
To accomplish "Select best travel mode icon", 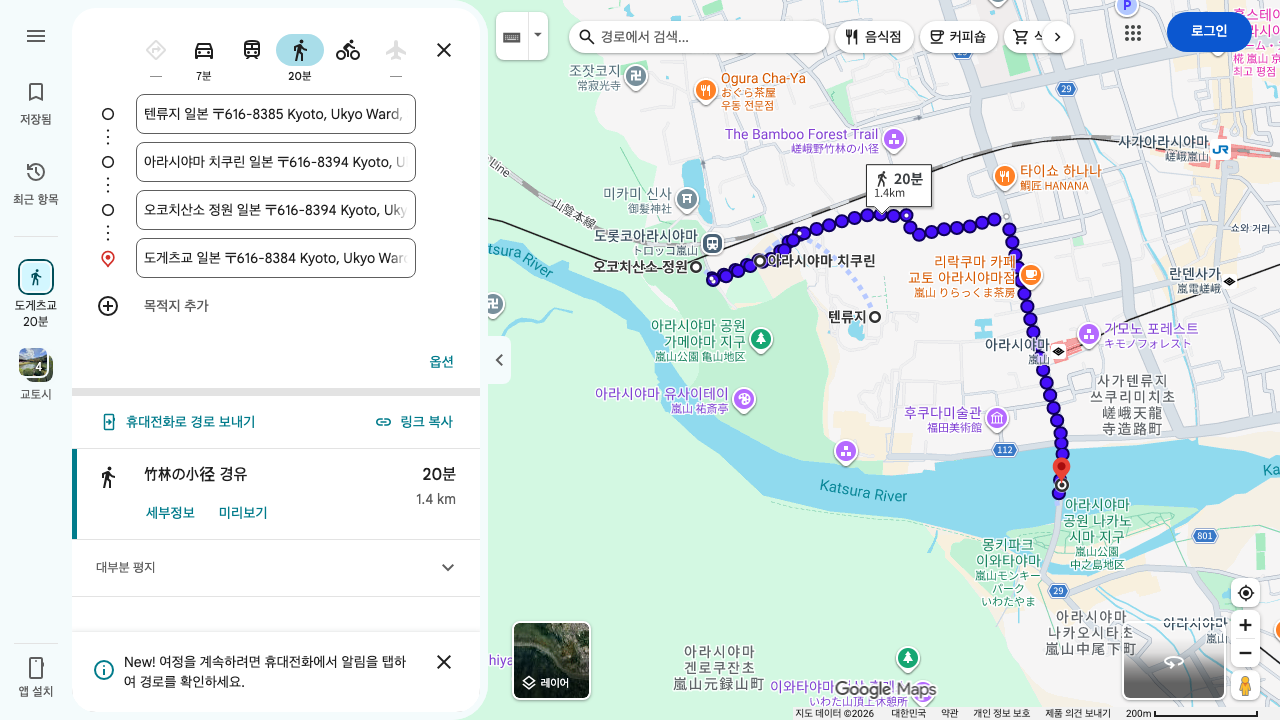I will (x=156, y=50).
